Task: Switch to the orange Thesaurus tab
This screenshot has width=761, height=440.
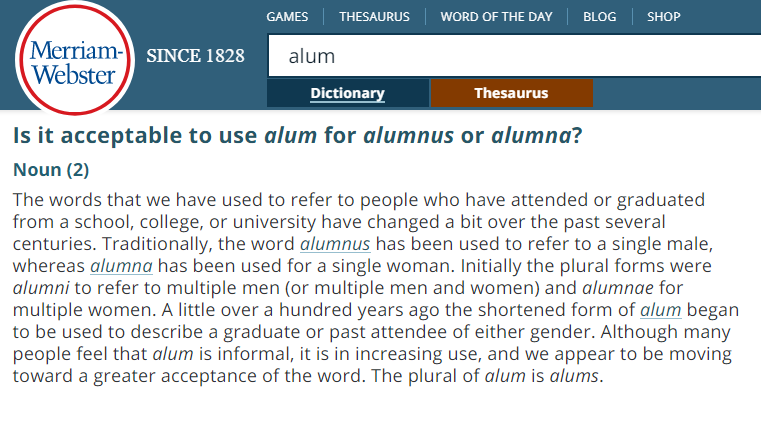Action: click(x=511, y=93)
